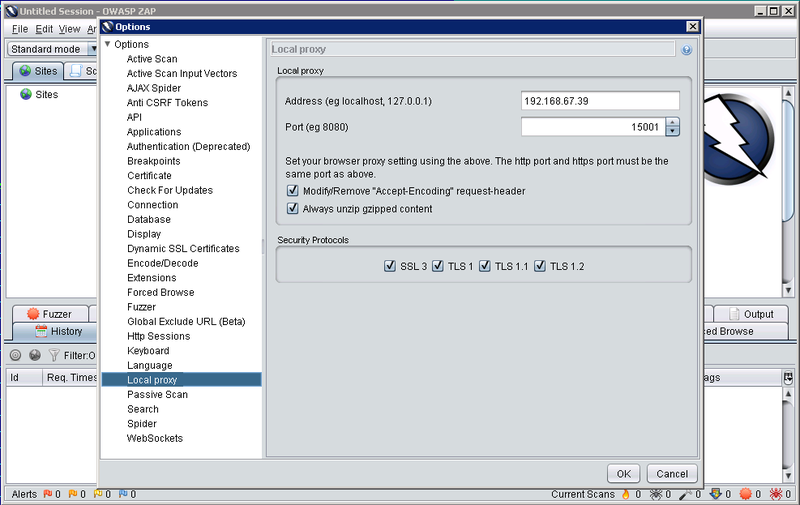Click target icon in History toolbar

tap(15, 355)
